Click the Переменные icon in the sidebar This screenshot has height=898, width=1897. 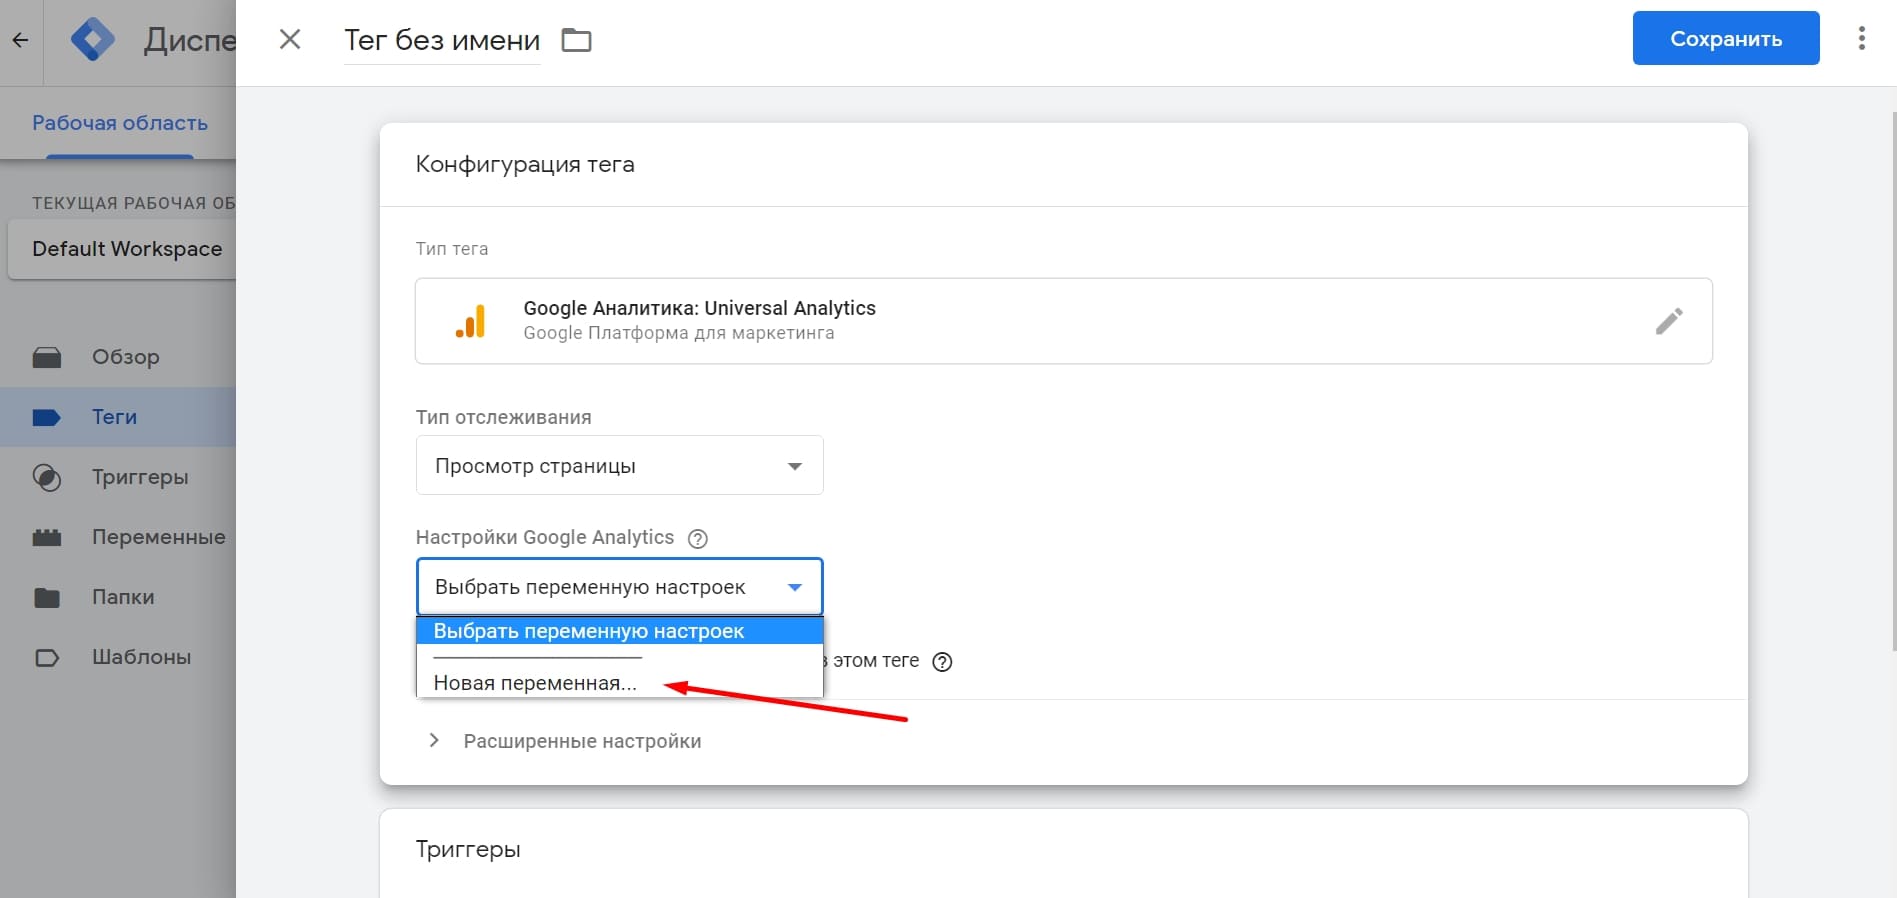point(47,538)
